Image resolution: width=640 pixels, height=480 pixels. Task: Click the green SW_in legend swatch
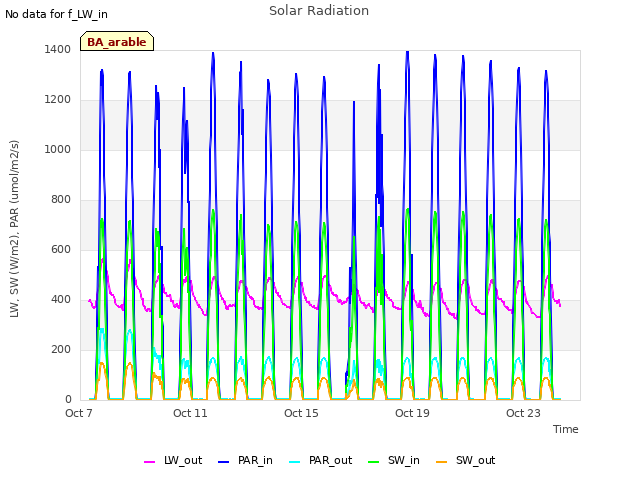pyautogui.click(x=373, y=462)
